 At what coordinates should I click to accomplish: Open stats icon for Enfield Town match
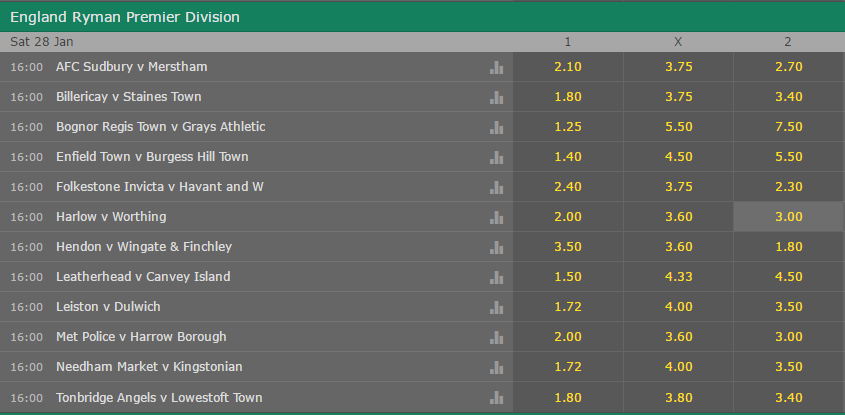pyautogui.click(x=496, y=157)
